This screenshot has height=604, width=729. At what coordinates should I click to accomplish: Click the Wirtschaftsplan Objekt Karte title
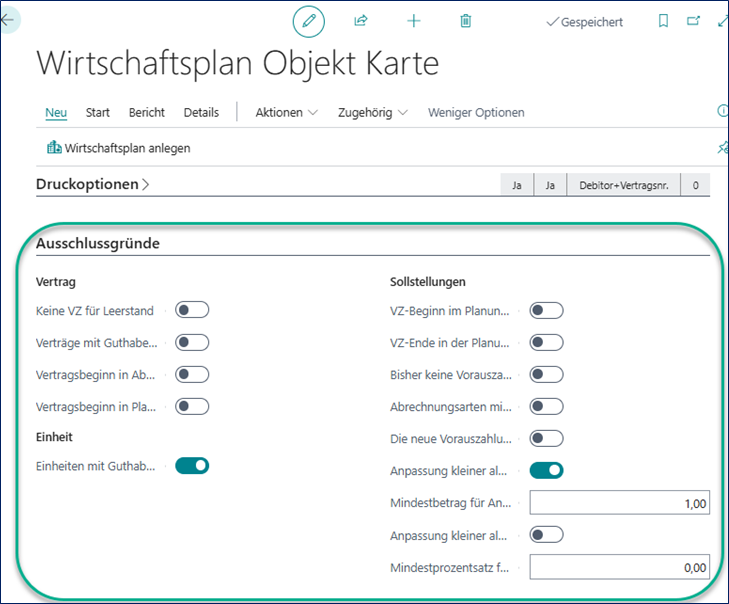238,64
